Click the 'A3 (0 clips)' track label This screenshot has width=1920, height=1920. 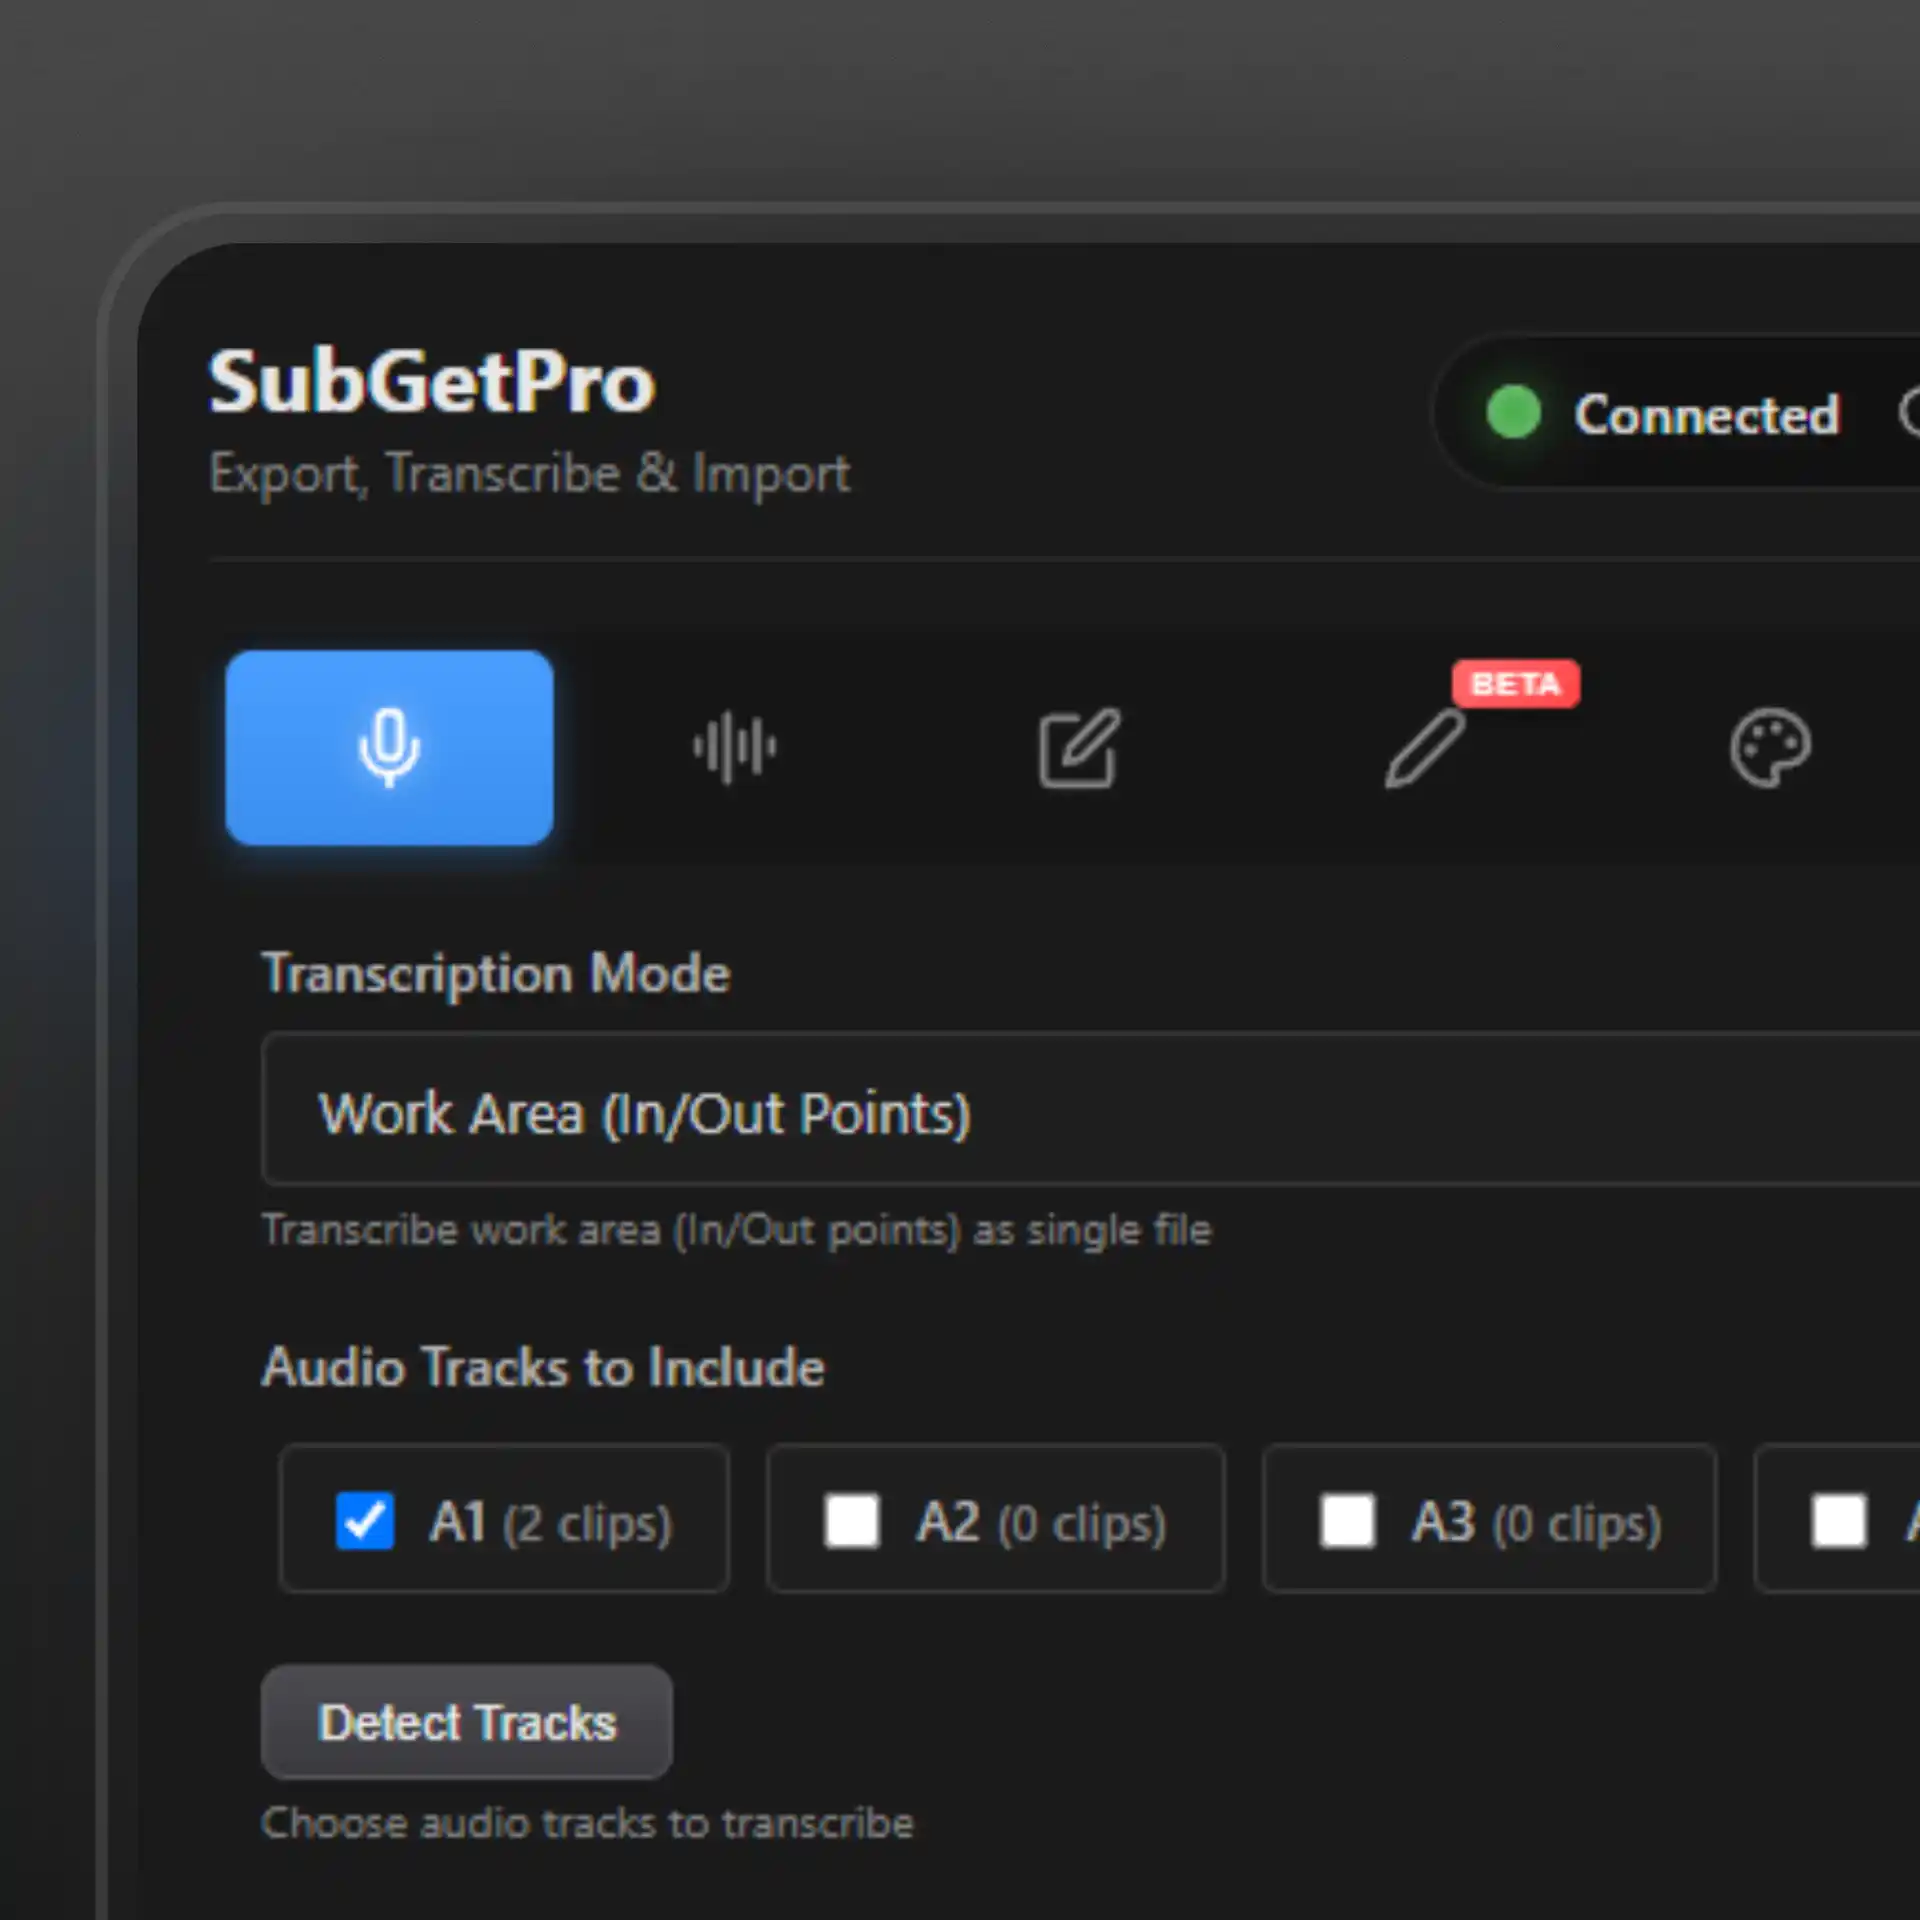1536,1523
